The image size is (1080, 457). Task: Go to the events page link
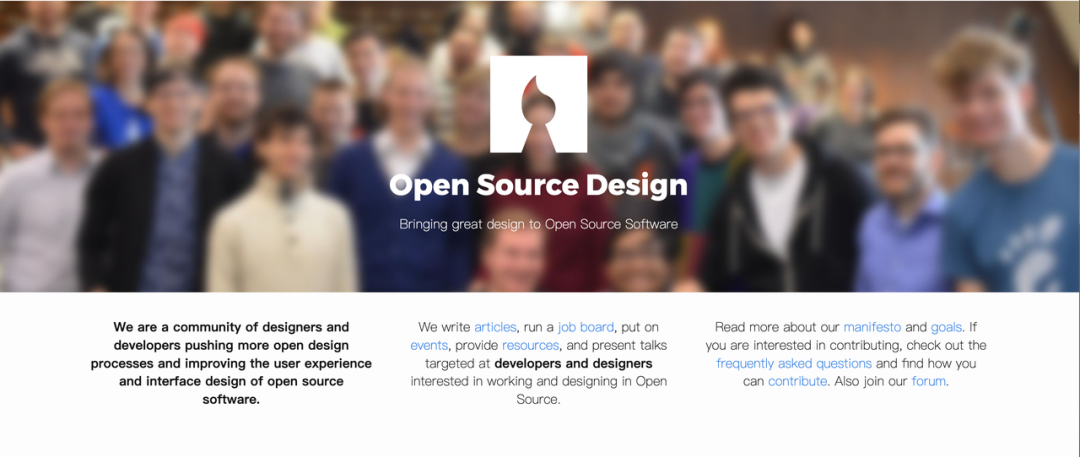(428, 345)
